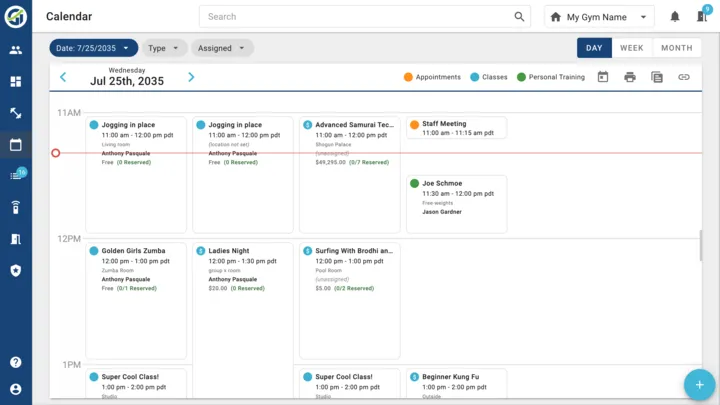Open the door check-in icon in sidebar
This screenshot has width=720, height=405.
tap(16, 239)
